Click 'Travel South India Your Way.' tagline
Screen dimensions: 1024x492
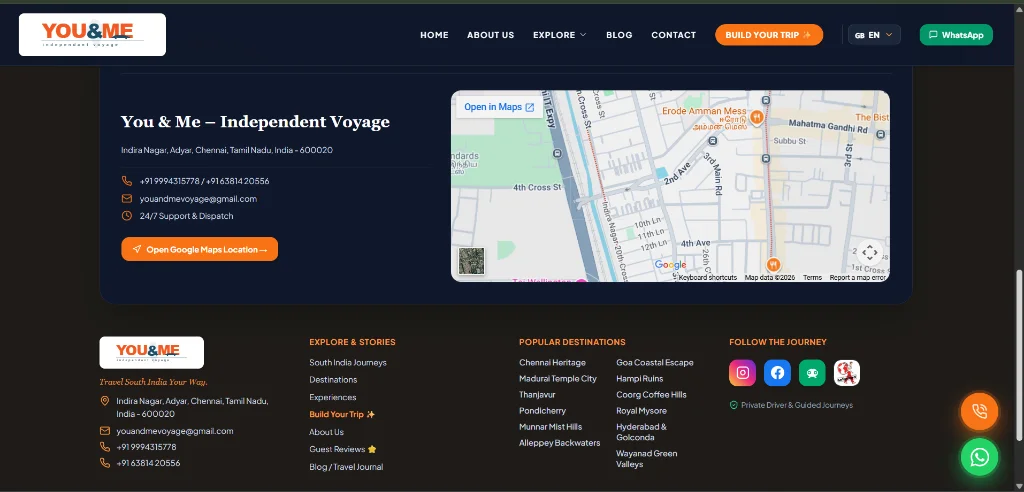coord(153,382)
